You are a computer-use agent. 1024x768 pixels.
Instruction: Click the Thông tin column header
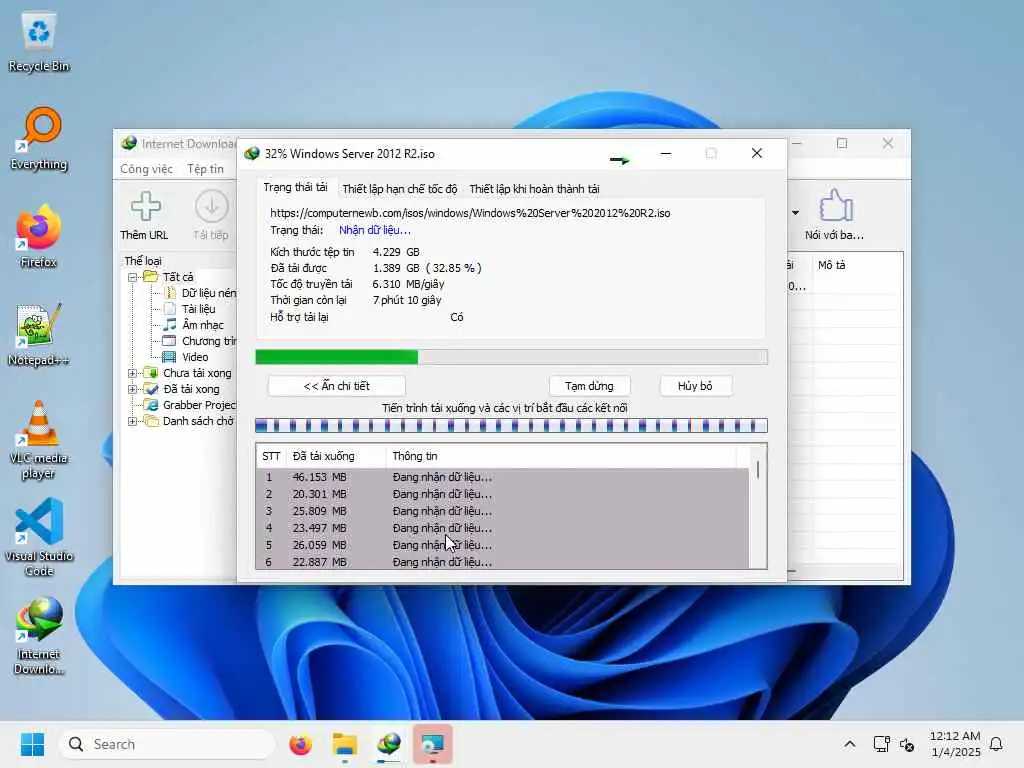pyautogui.click(x=562, y=456)
